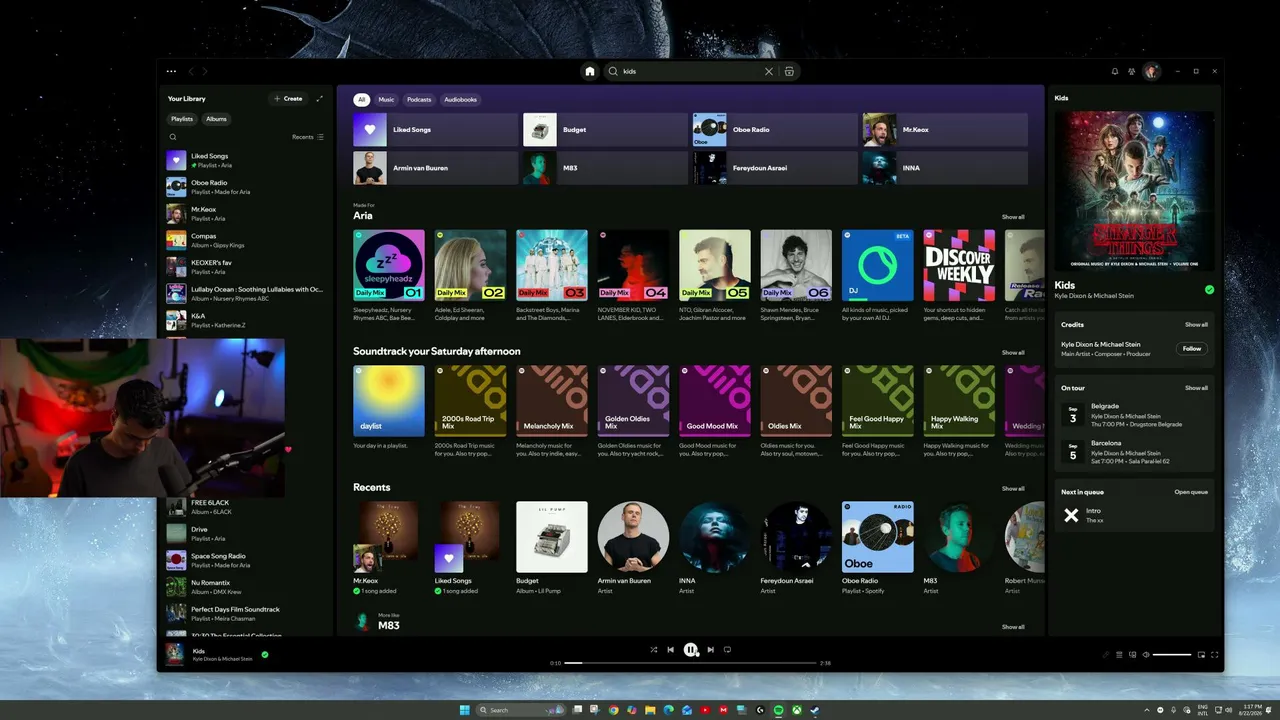Toggle shuffle playback
The image size is (1280, 720).
[x=654, y=650]
